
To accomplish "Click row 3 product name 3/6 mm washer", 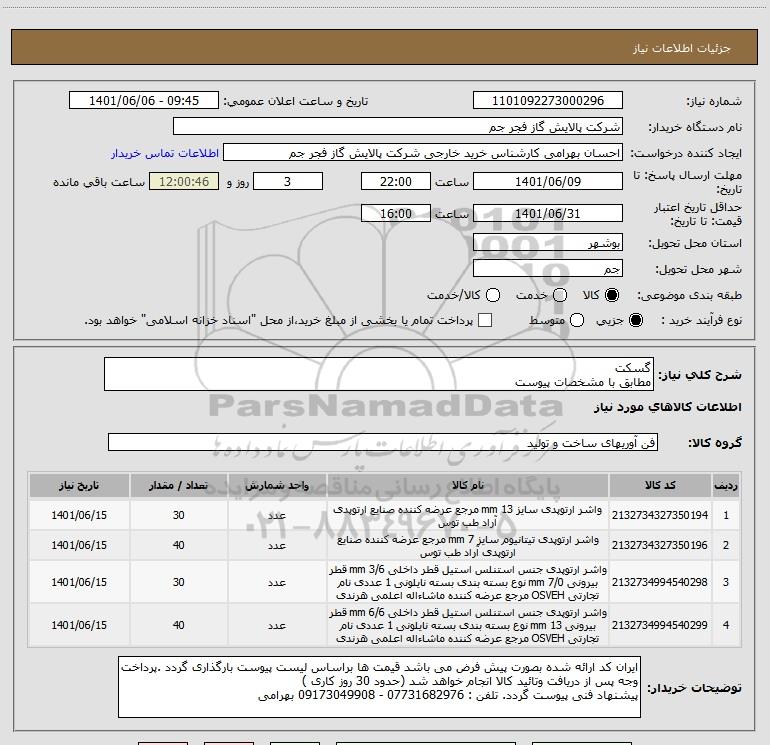I will click(x=468, y=582).
